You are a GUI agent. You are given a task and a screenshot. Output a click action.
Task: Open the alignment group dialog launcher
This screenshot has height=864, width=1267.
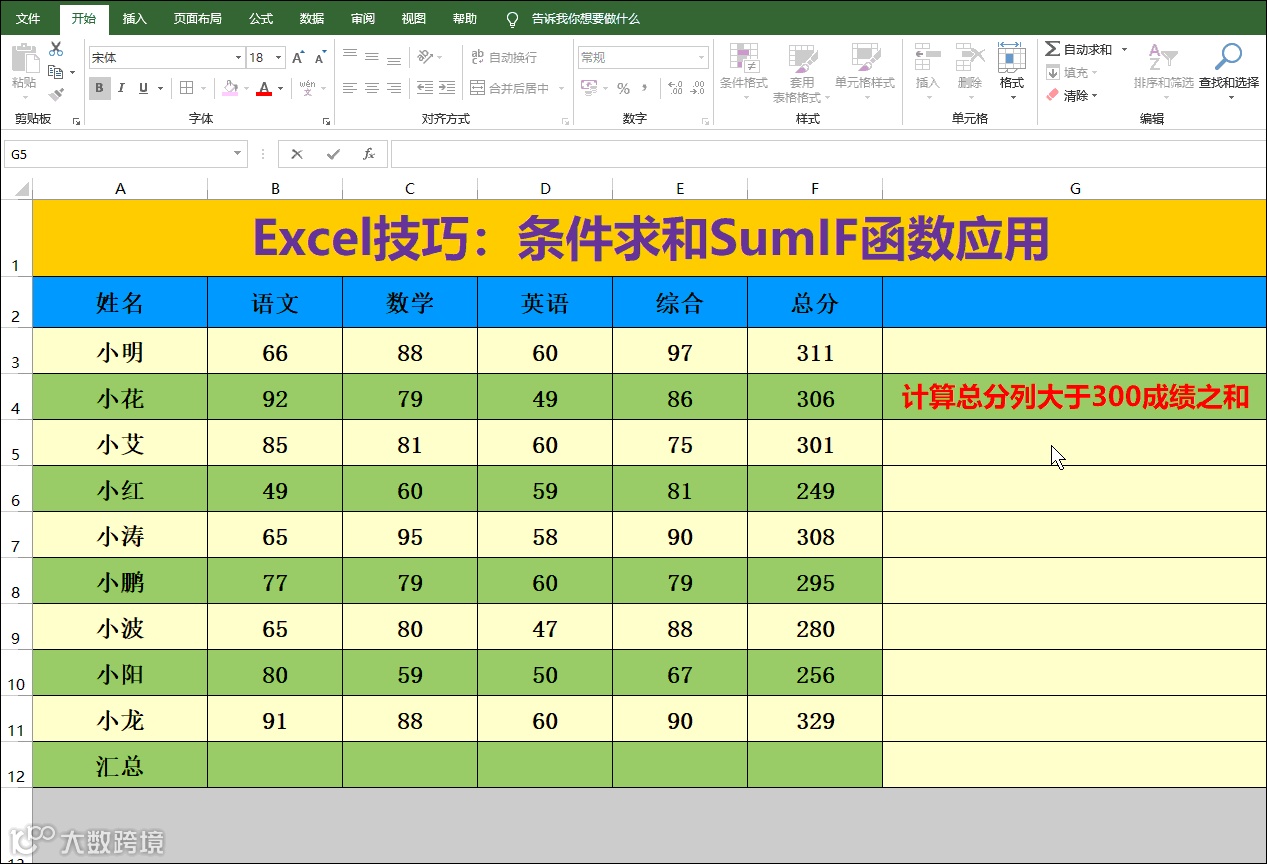click(567, 121)
